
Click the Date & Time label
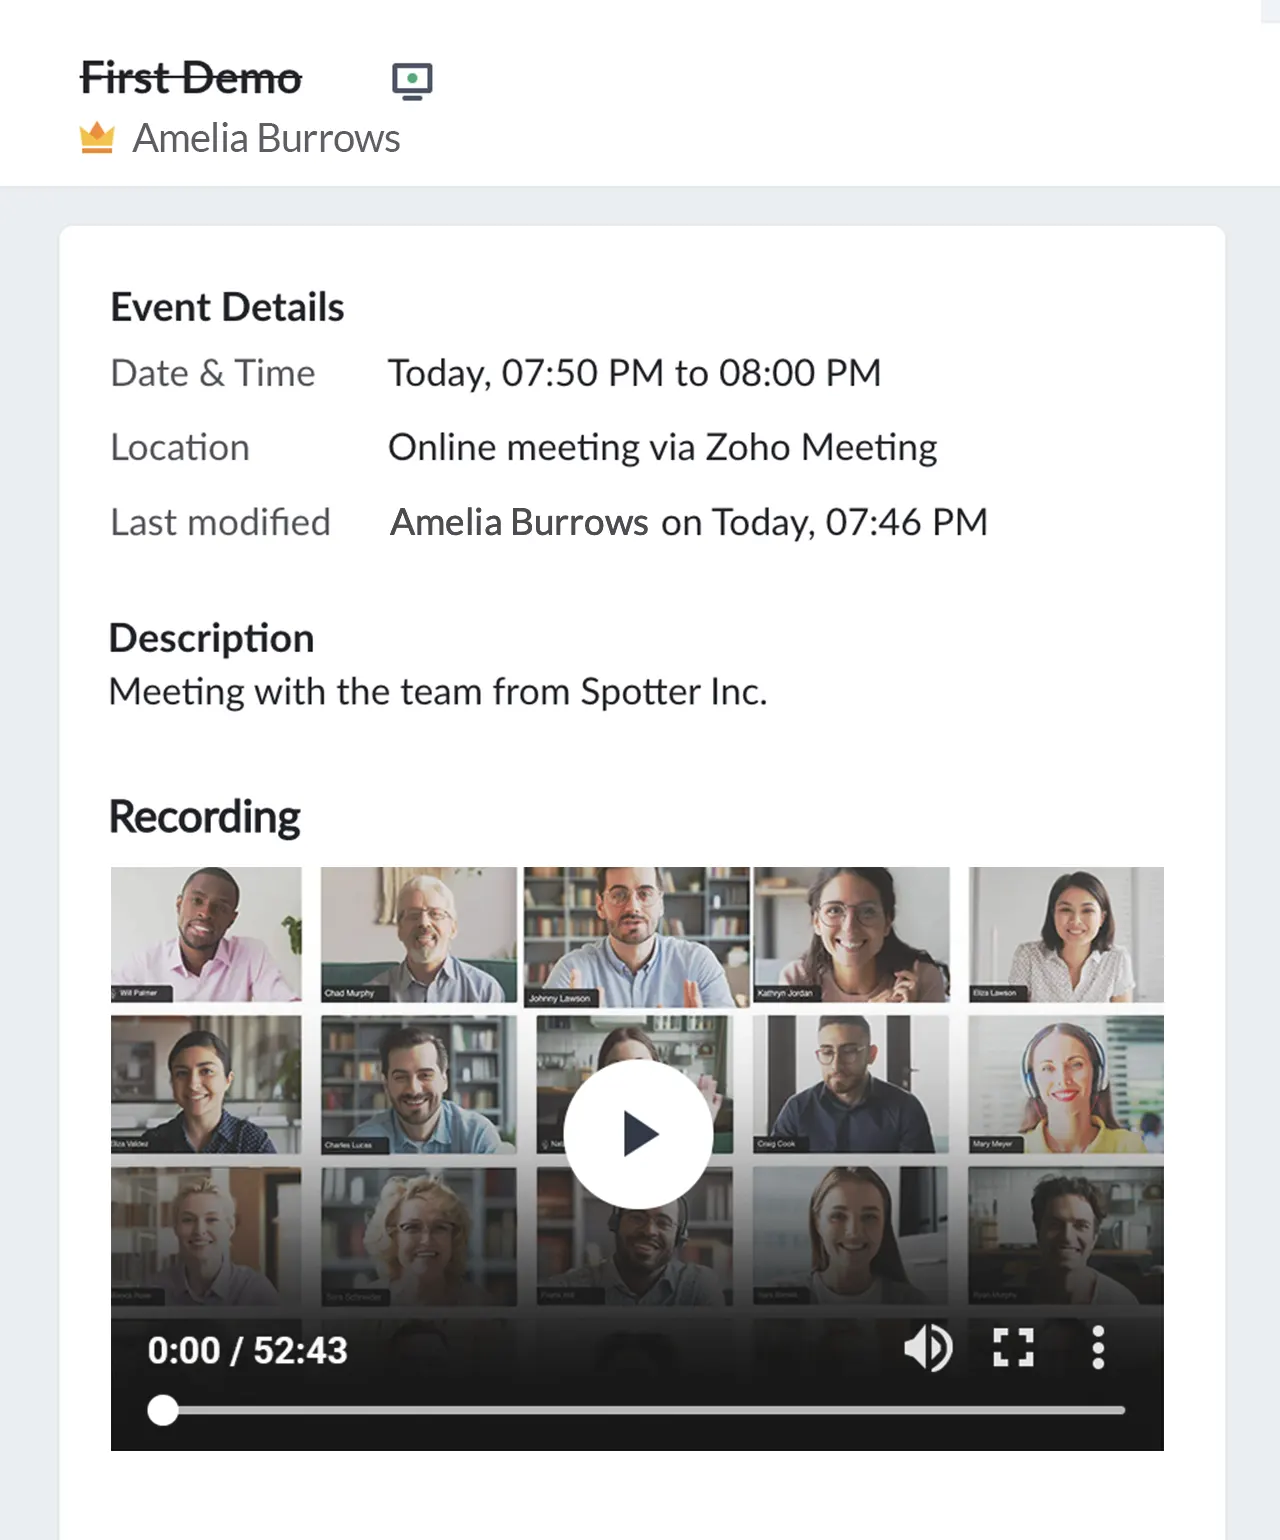[x=213, y=373]
